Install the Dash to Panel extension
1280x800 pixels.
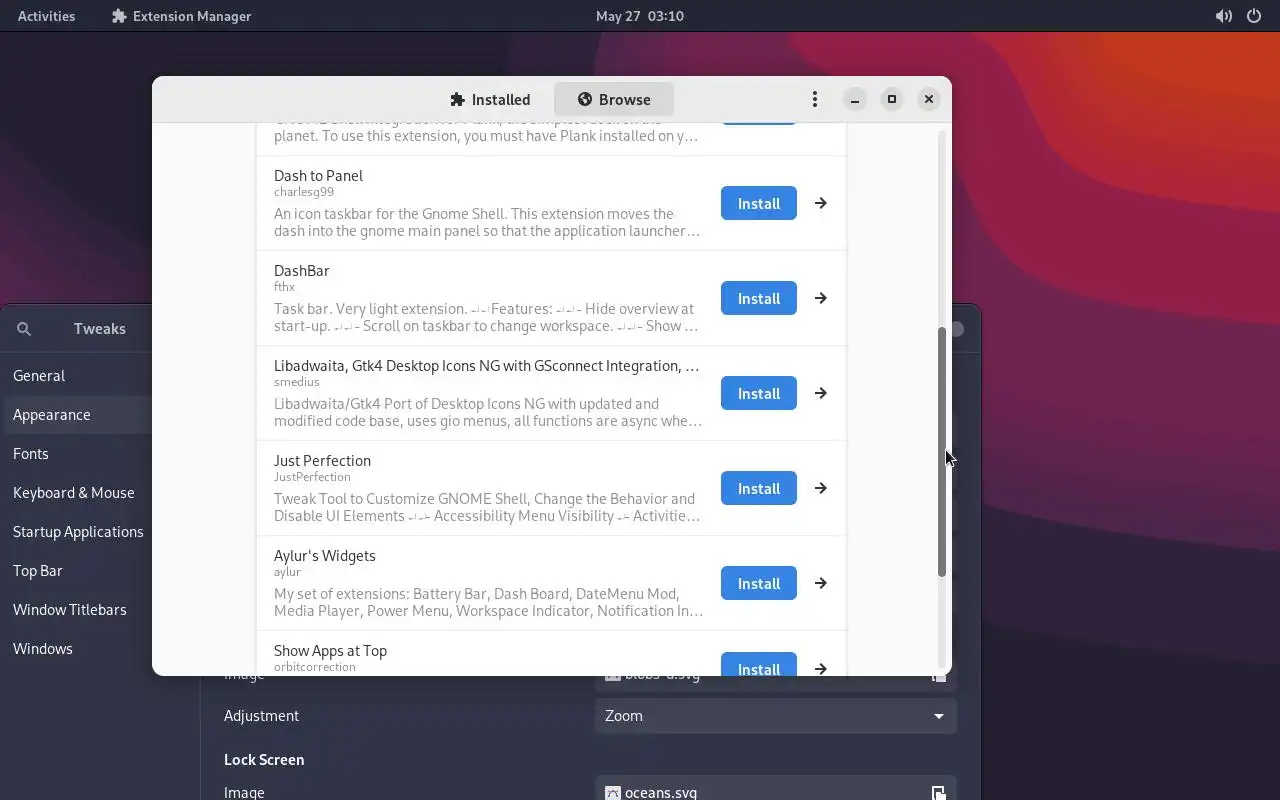[759, 203]
